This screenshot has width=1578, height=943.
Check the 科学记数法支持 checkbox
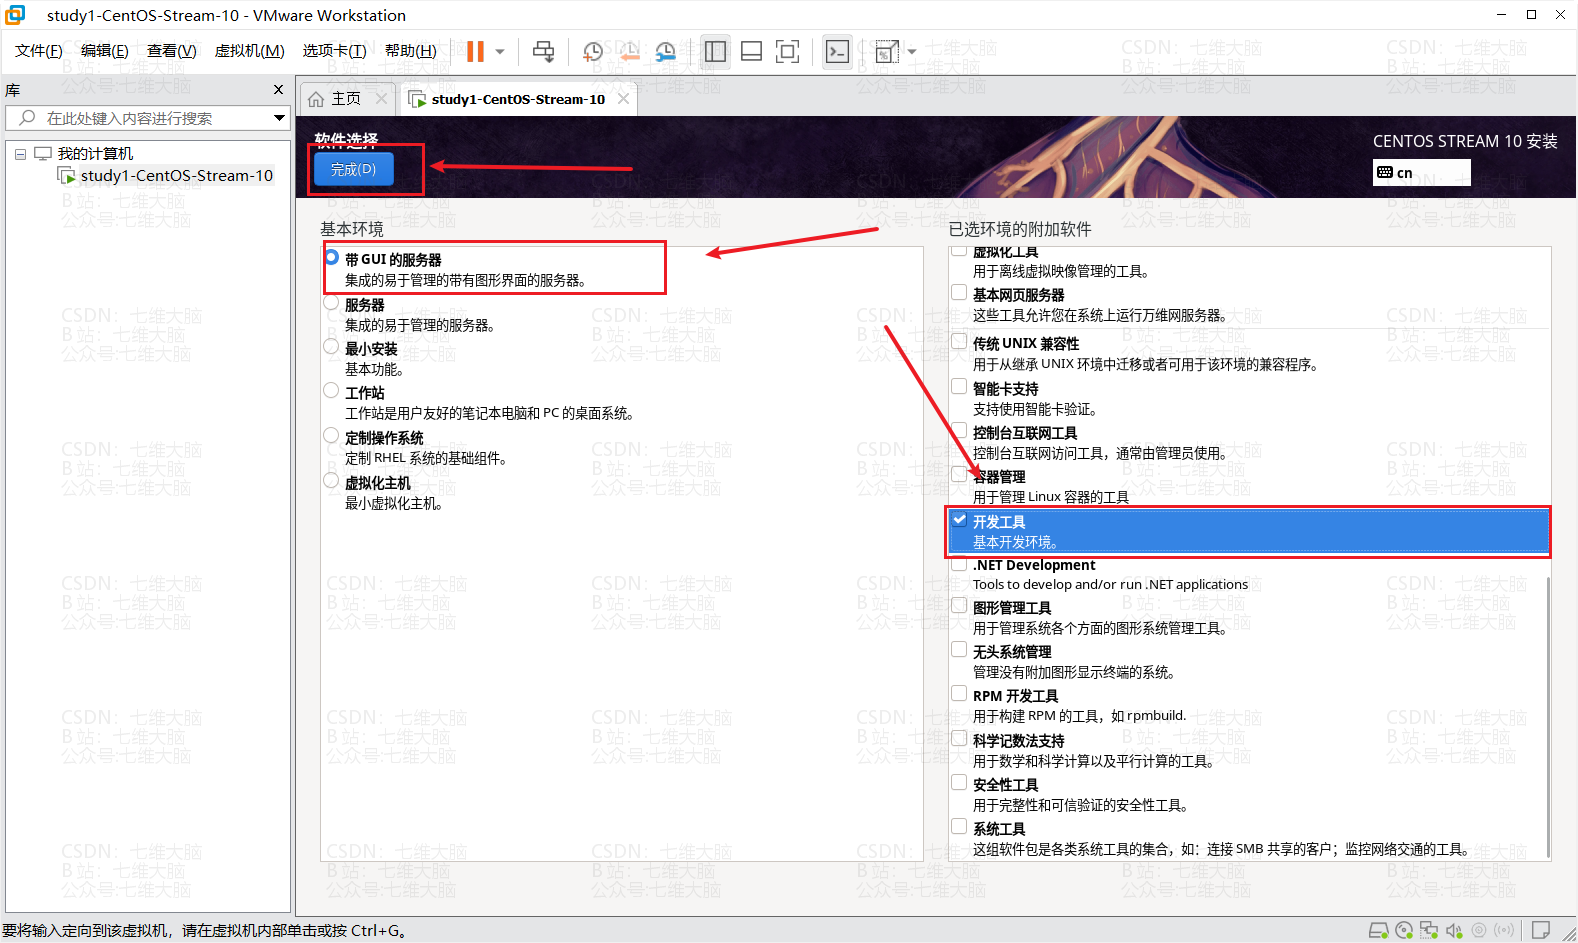[959, 738]
